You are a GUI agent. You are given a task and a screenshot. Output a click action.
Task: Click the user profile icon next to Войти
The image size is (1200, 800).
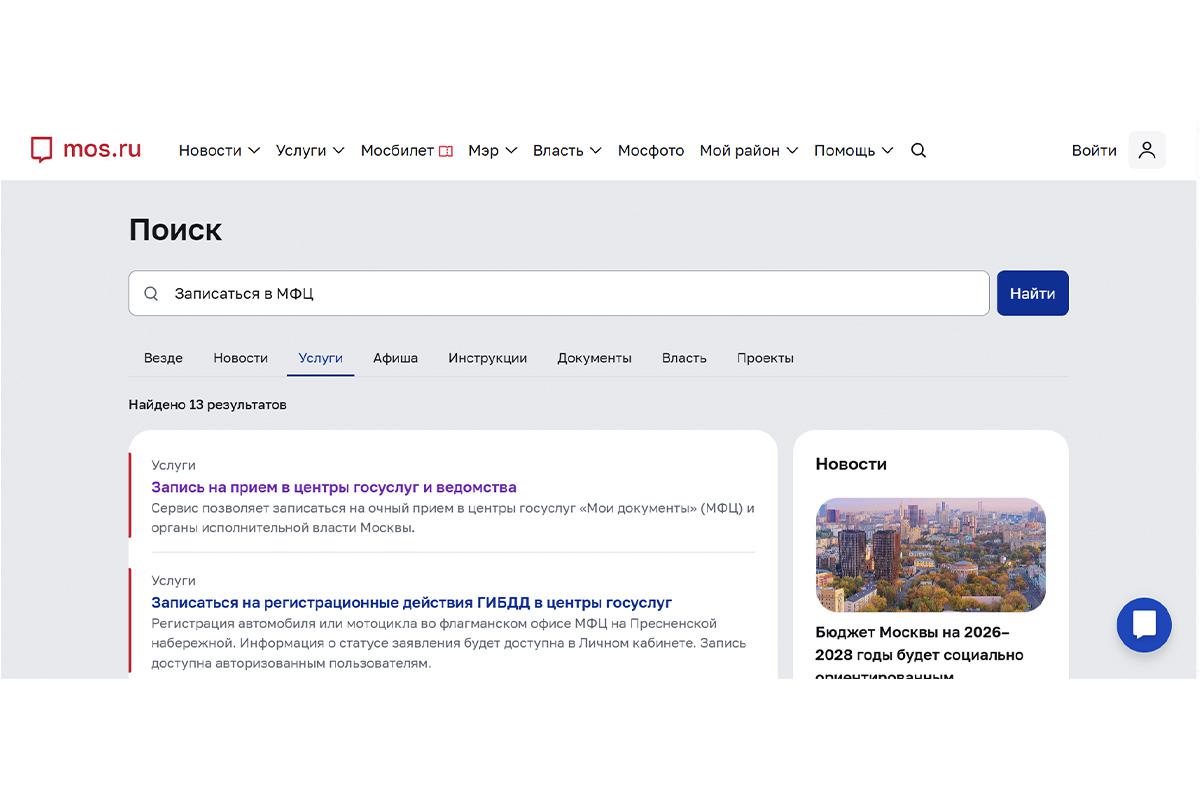tap(1147, 149)
